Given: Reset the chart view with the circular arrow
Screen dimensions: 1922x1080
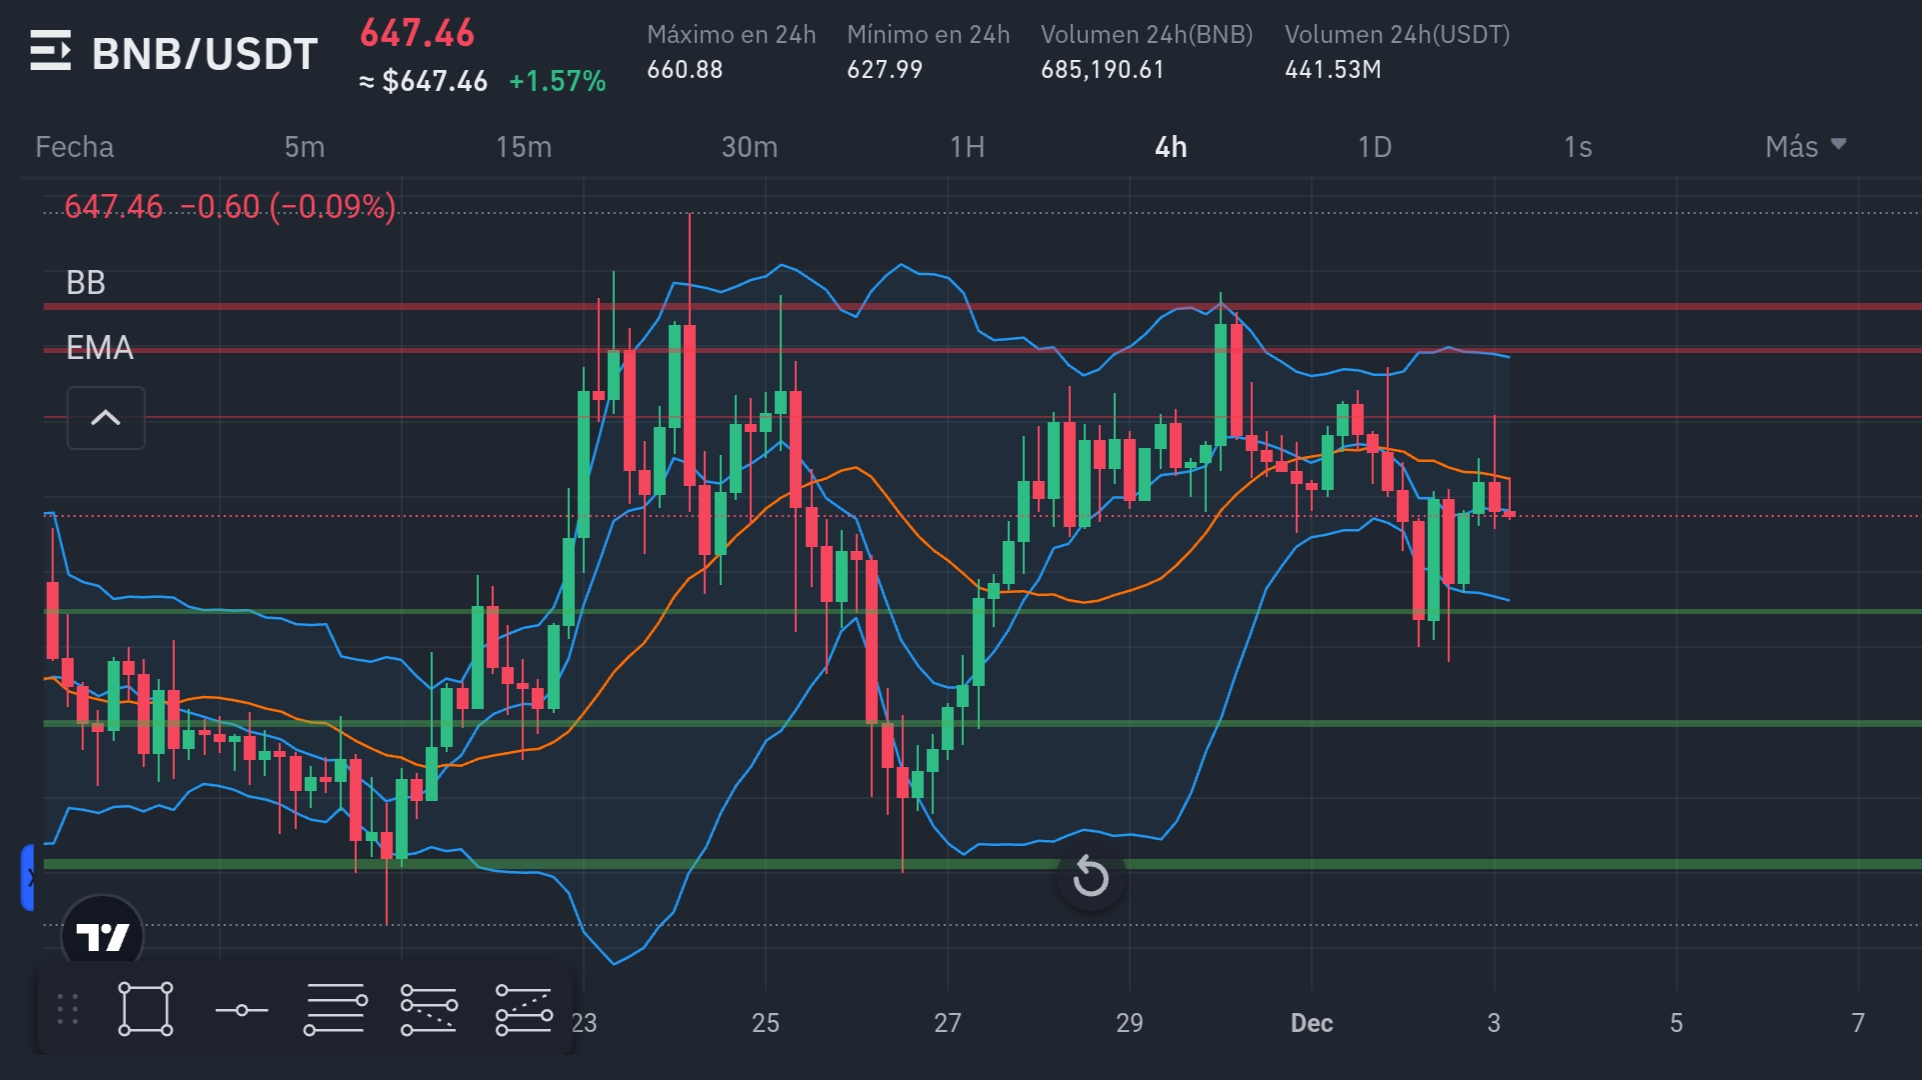Looking at the screenshot, I should pyautogui.click(x=1090, y=878).
